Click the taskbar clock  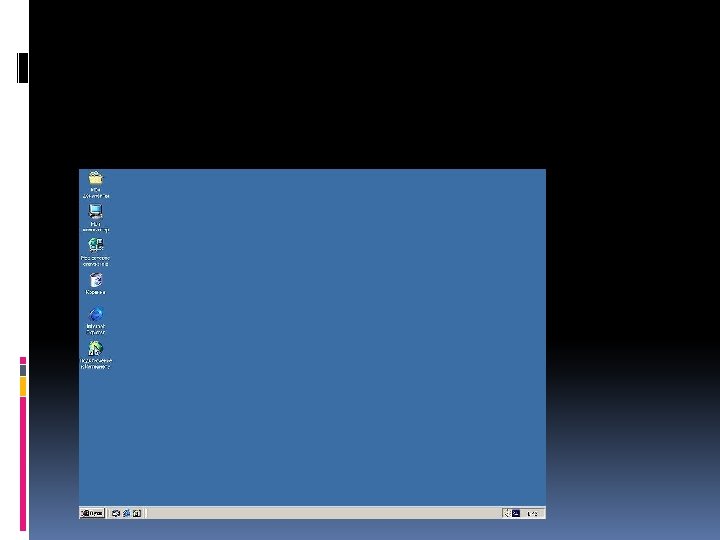coord(532,513)
